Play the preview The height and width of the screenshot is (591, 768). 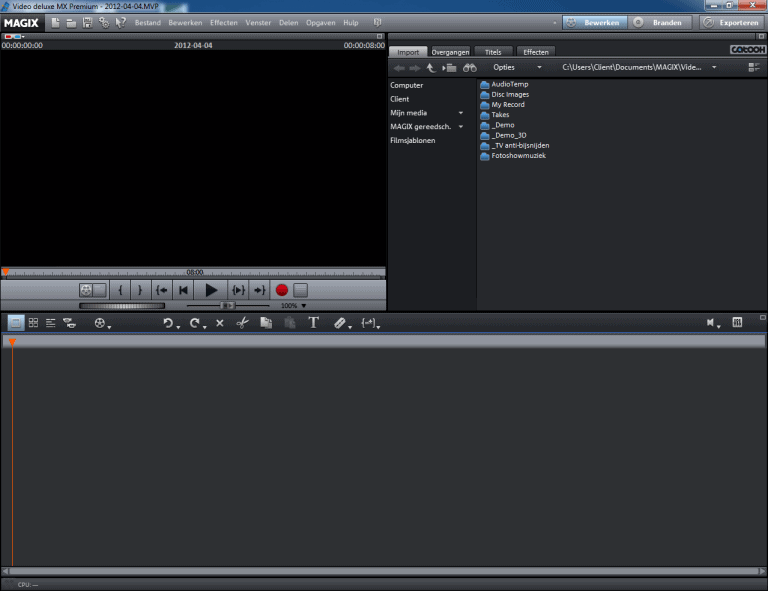211,290
